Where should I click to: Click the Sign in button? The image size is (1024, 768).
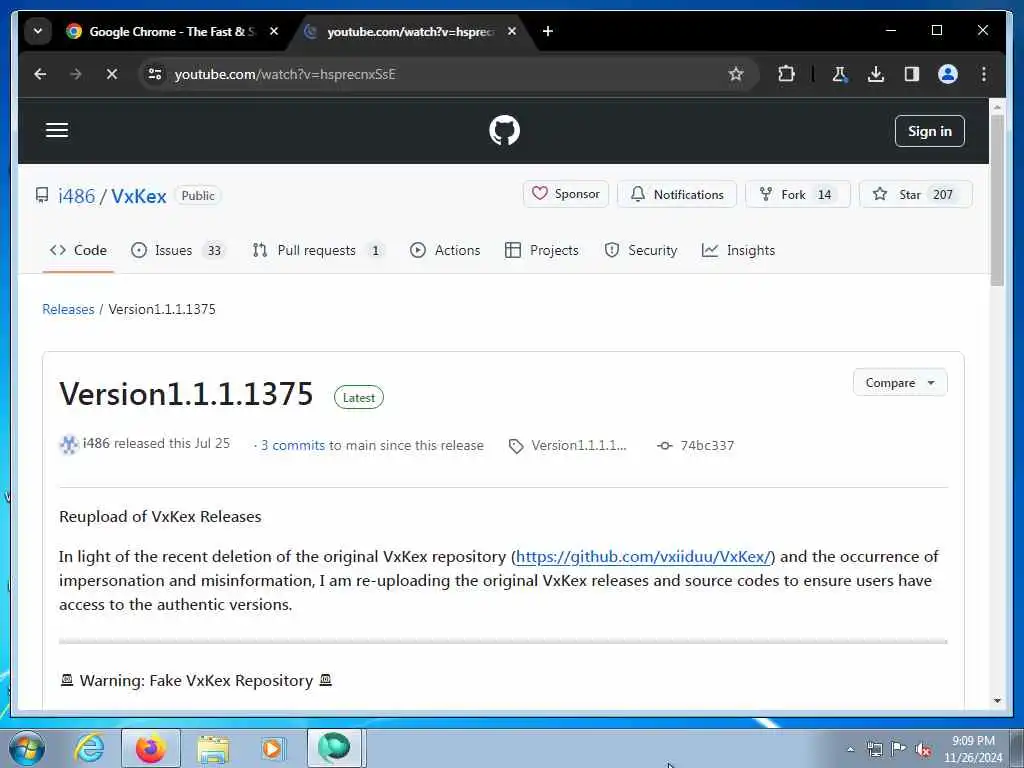point(929,131)
